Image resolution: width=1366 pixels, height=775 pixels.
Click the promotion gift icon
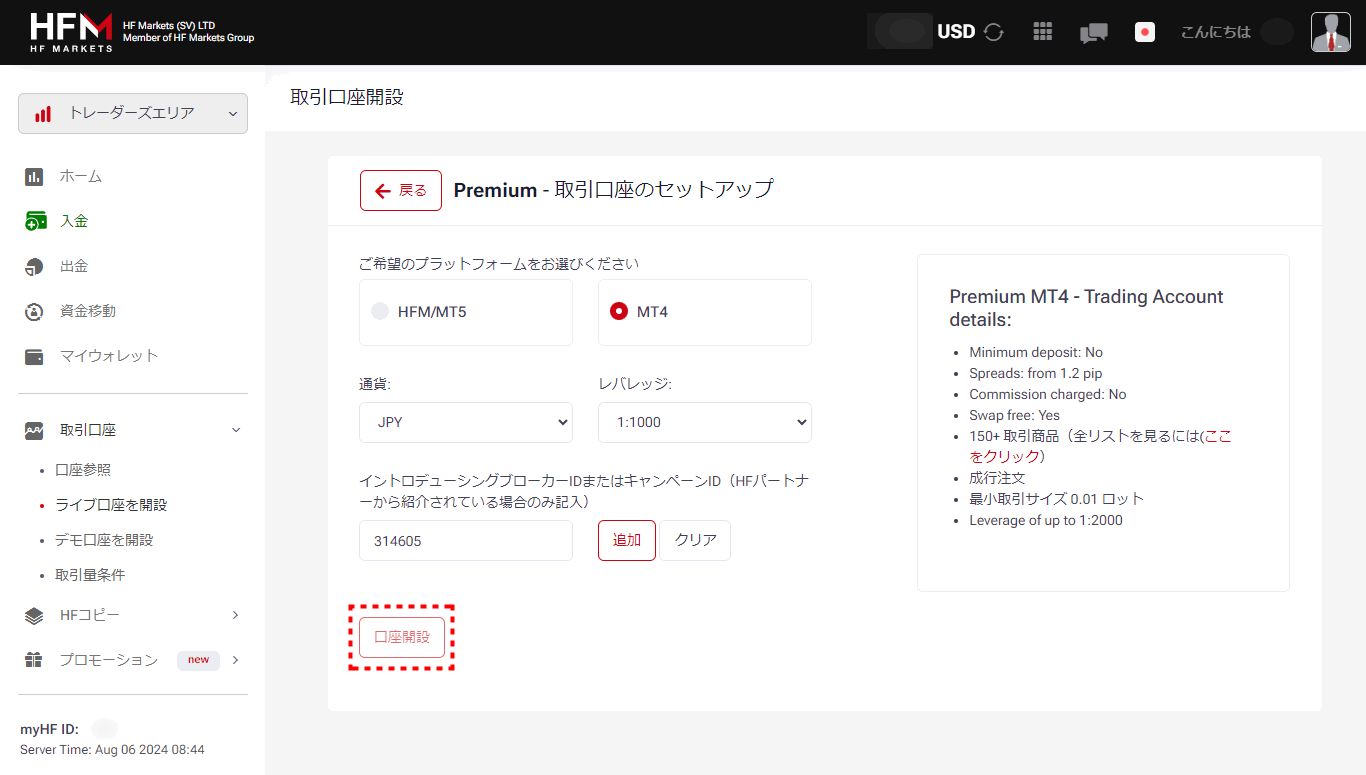pyautogui.click(x=34, y=660)
